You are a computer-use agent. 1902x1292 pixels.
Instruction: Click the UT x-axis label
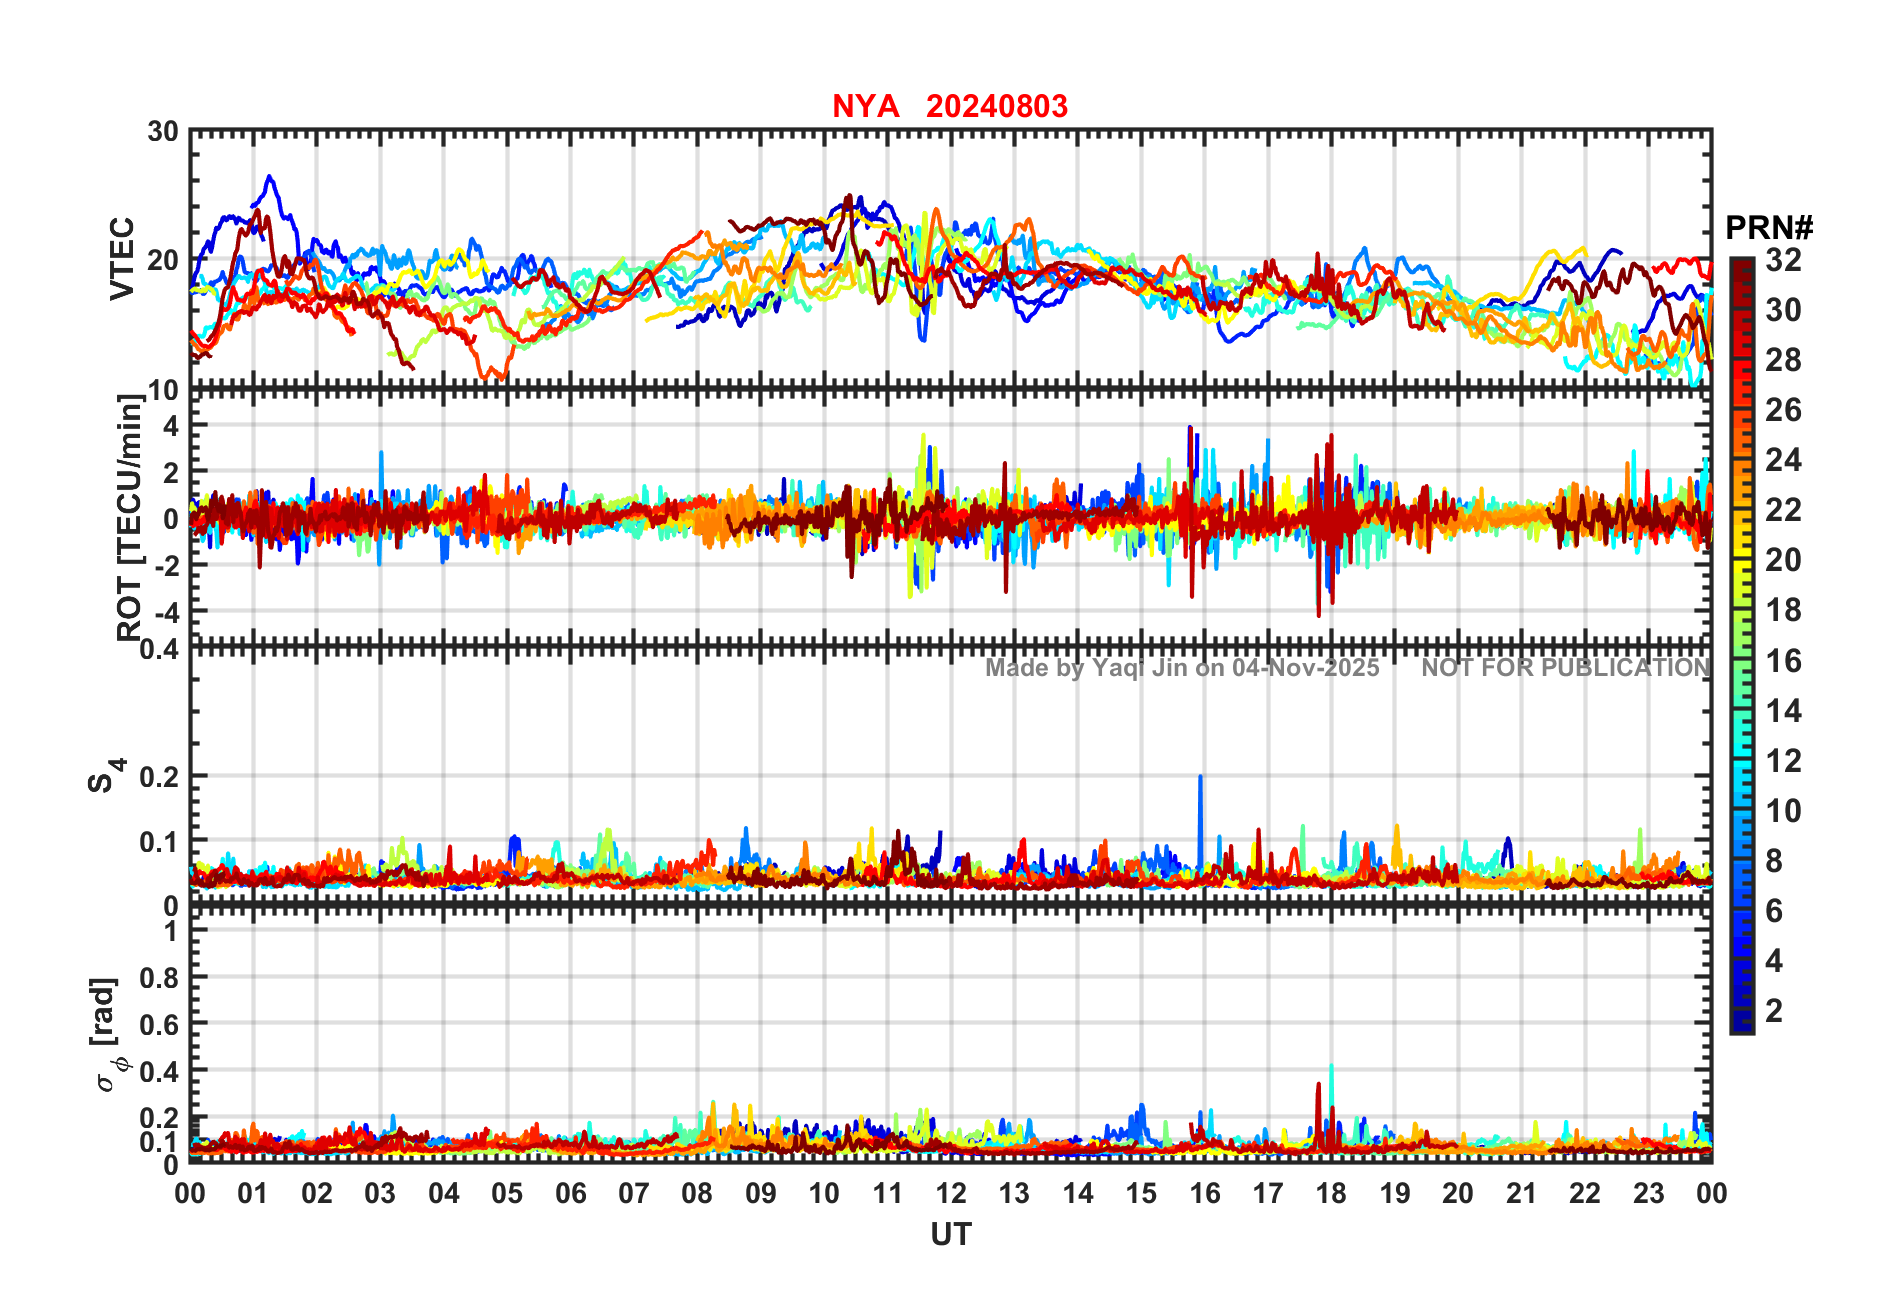pos(950,1235)
